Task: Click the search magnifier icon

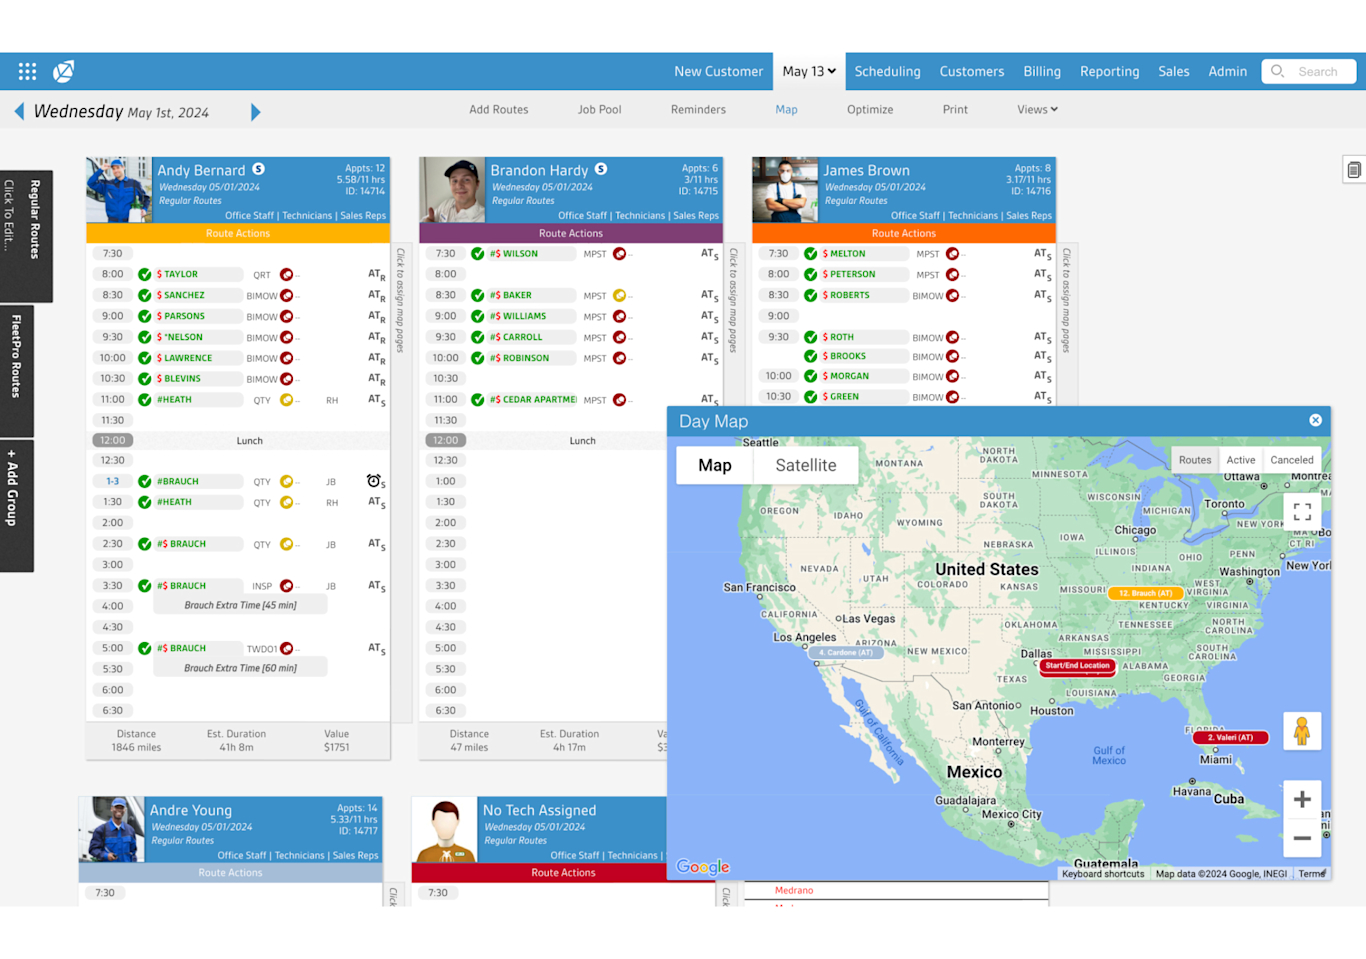Action: pos(1277,71)
